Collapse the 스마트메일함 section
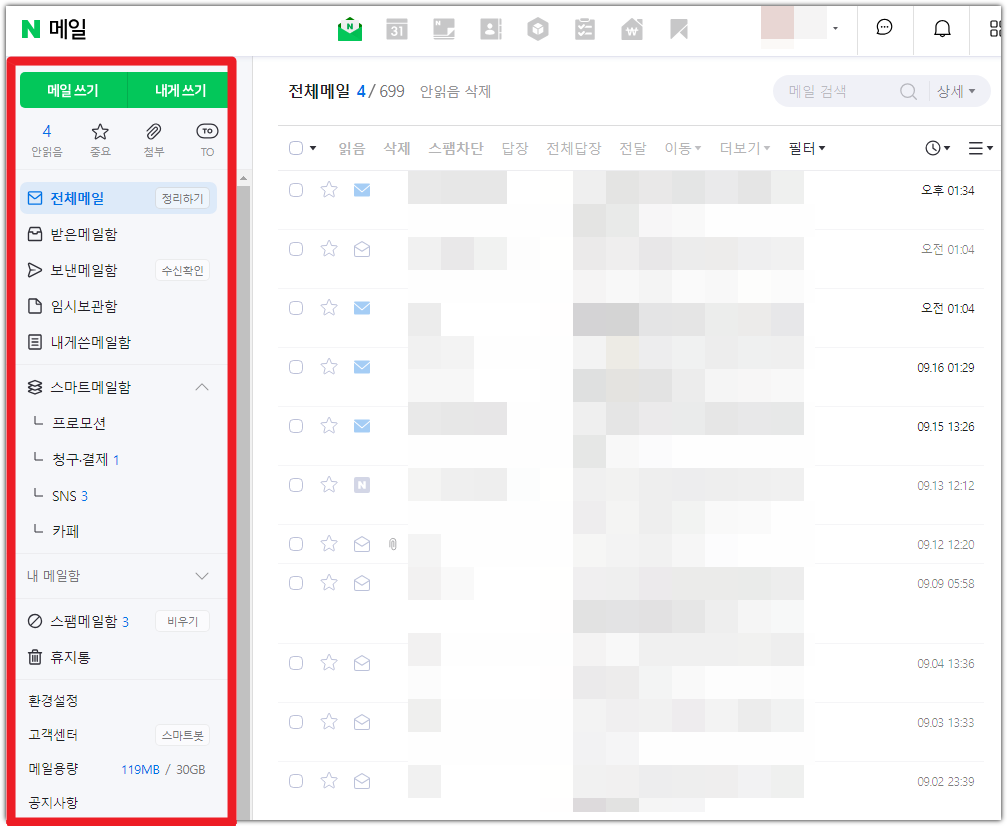This screenshot has width=1007, height=826. pyautogui.click(x=203, y=387)
